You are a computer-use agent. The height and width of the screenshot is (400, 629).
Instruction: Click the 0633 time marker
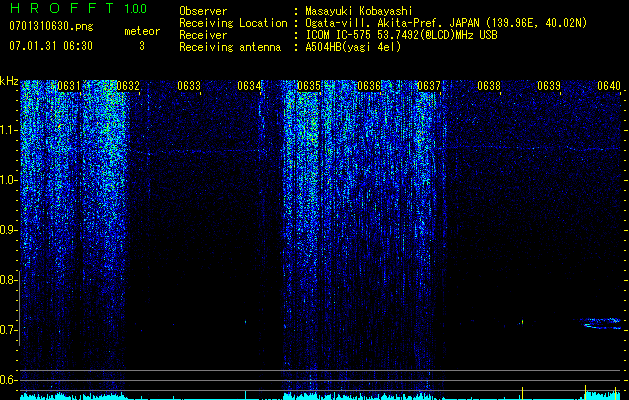[189, 86]
